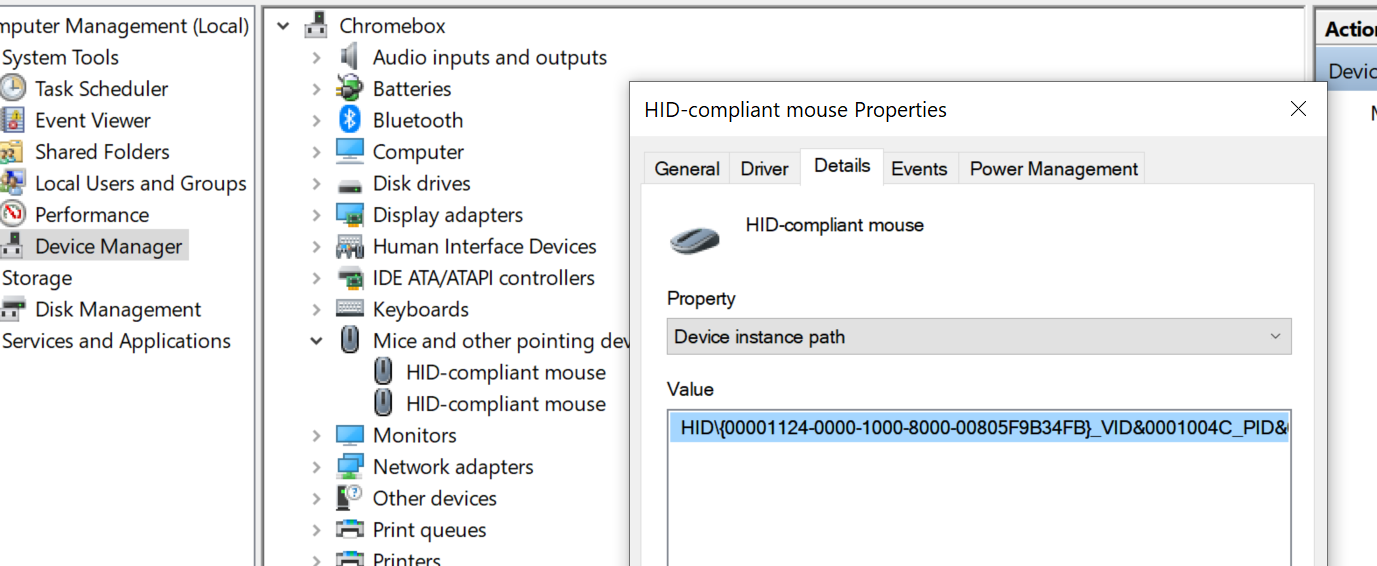Expand the Disk drives category

[316, 184]
